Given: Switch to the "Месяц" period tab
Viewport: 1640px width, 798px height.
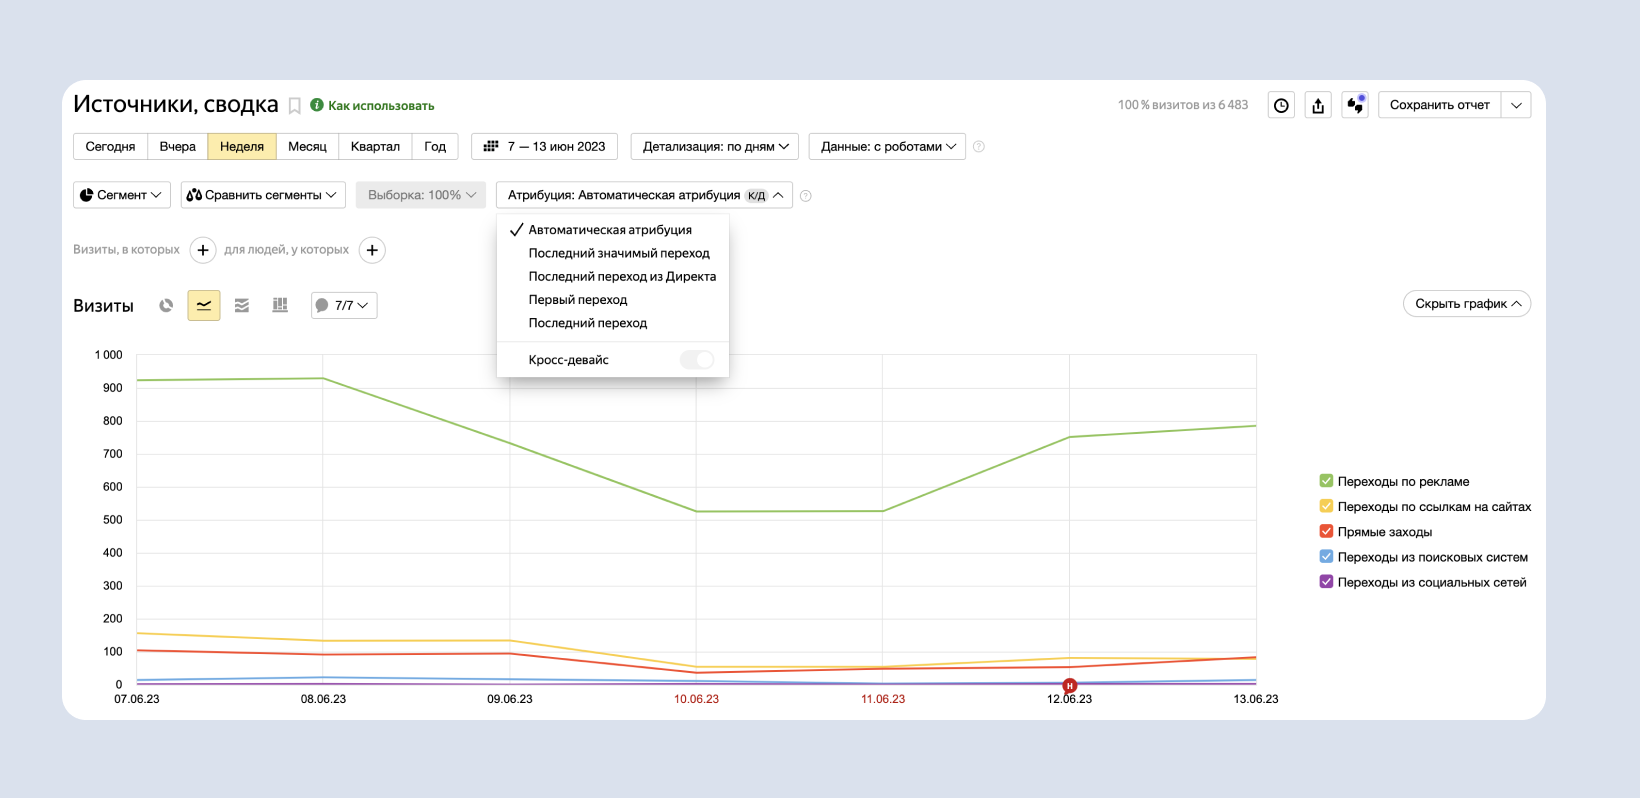Looking at the screenshot, I should tap(307, 147).
